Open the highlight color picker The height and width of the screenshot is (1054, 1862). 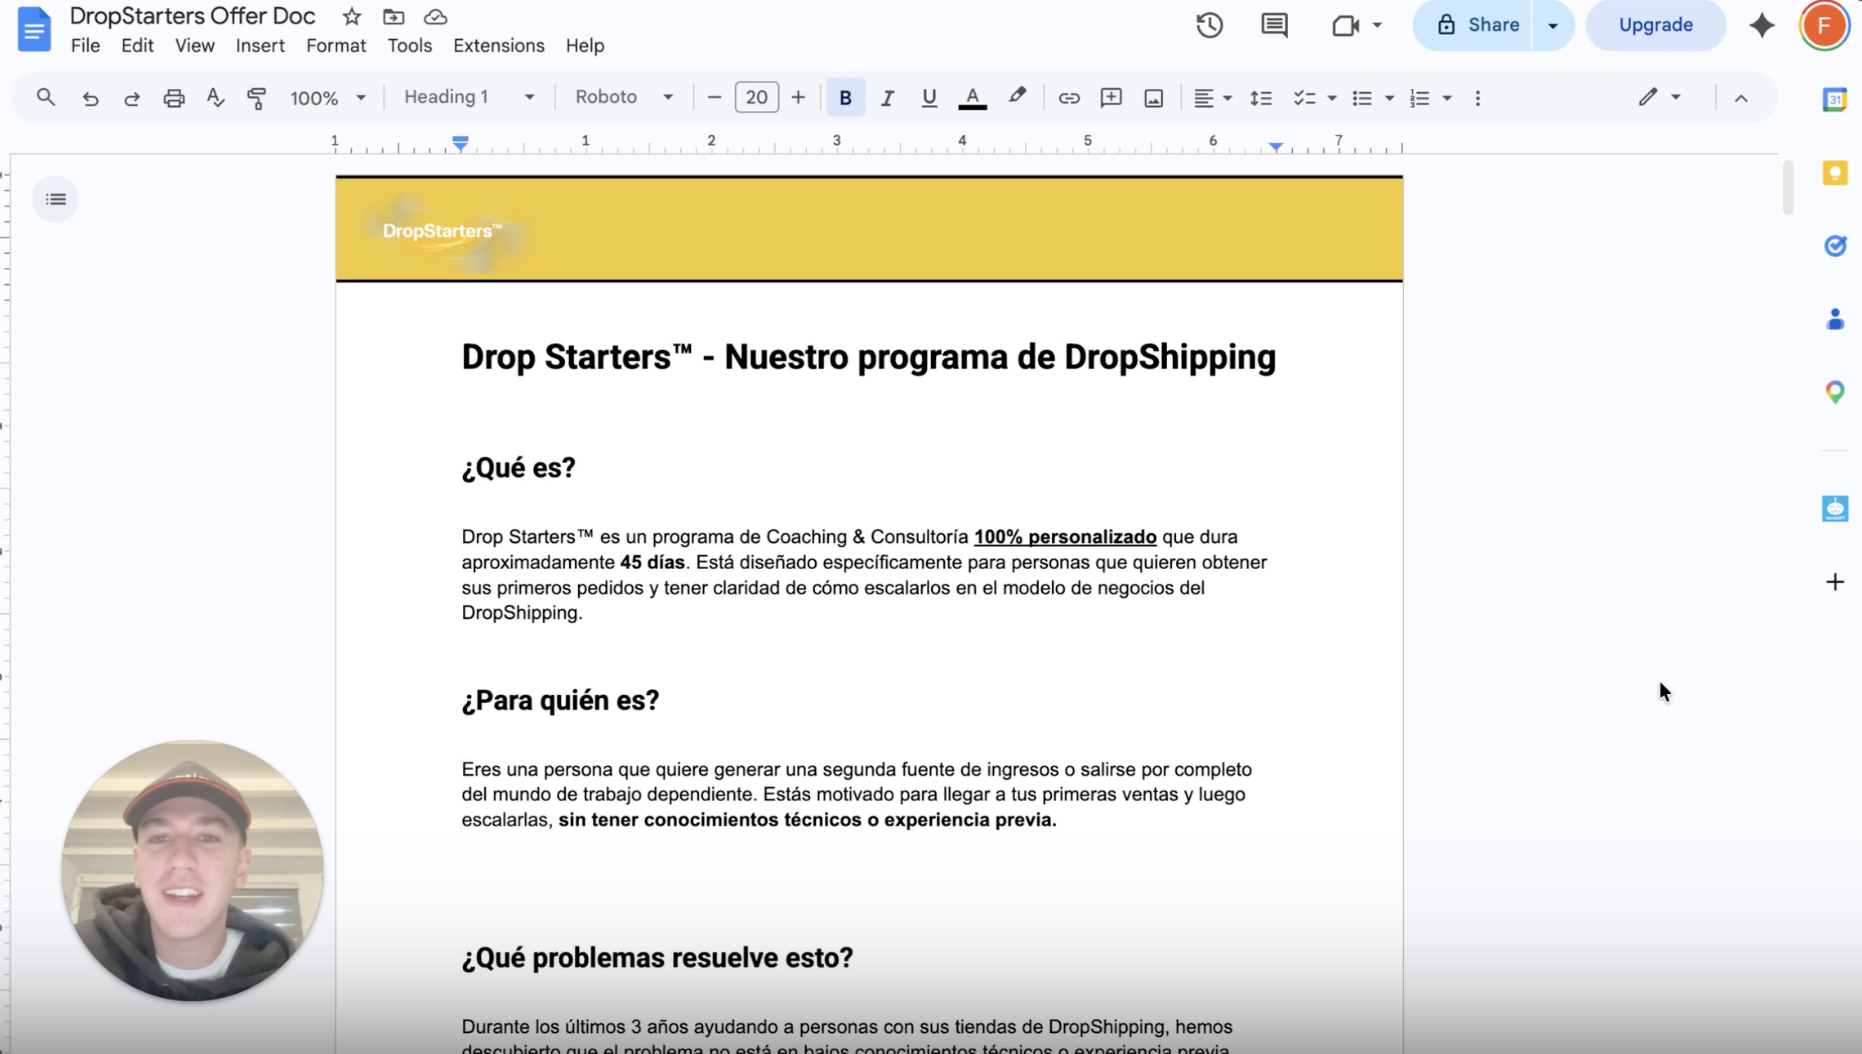[1017, 97]
